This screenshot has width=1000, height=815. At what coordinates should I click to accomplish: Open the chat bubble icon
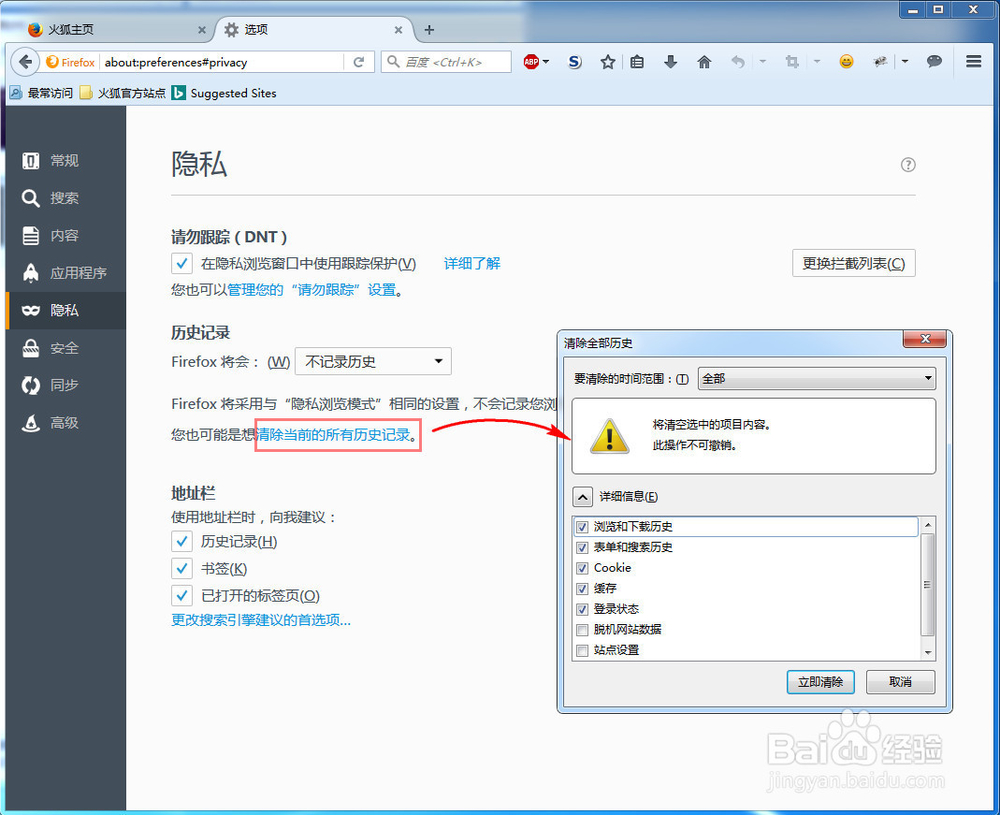click(934, 61)
